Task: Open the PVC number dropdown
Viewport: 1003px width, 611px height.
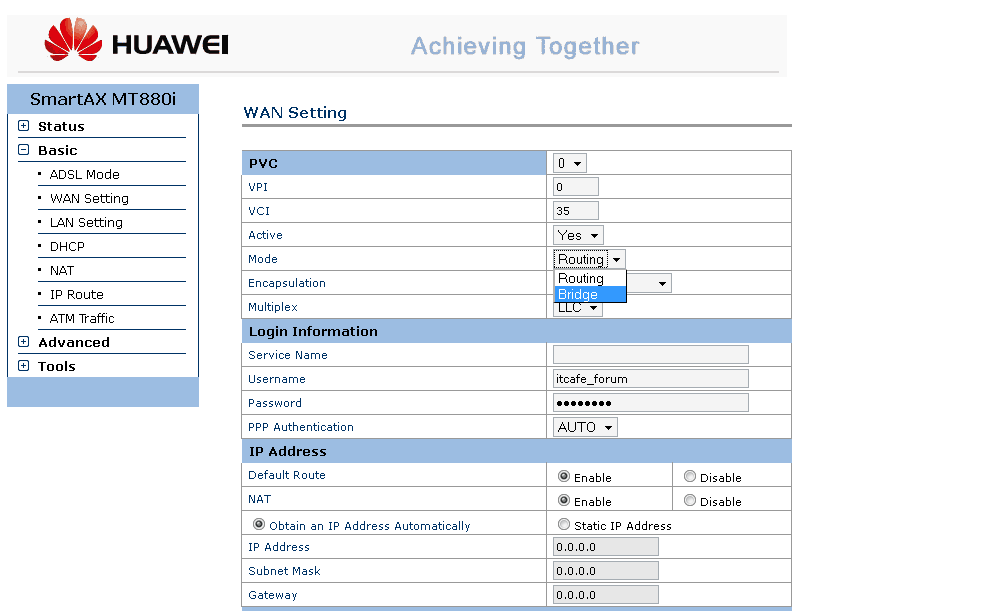Action: [x=570, y=163]
